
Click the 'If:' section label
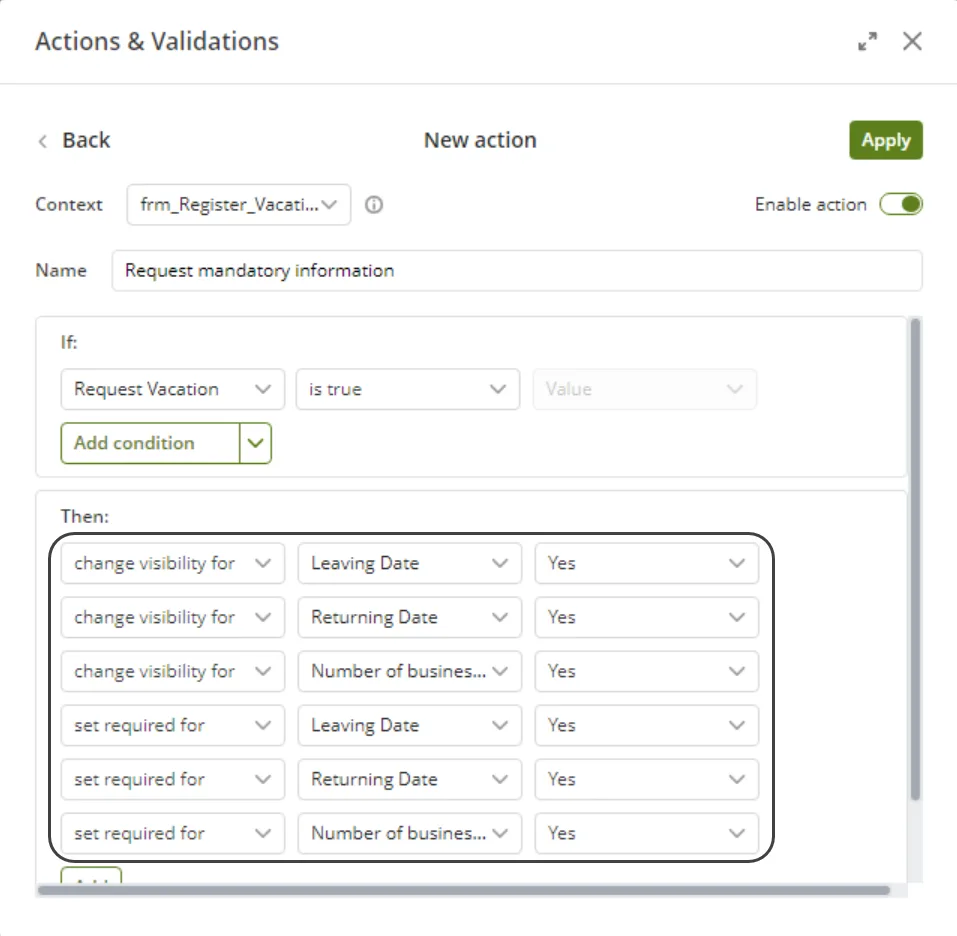(x=69, y=342)
